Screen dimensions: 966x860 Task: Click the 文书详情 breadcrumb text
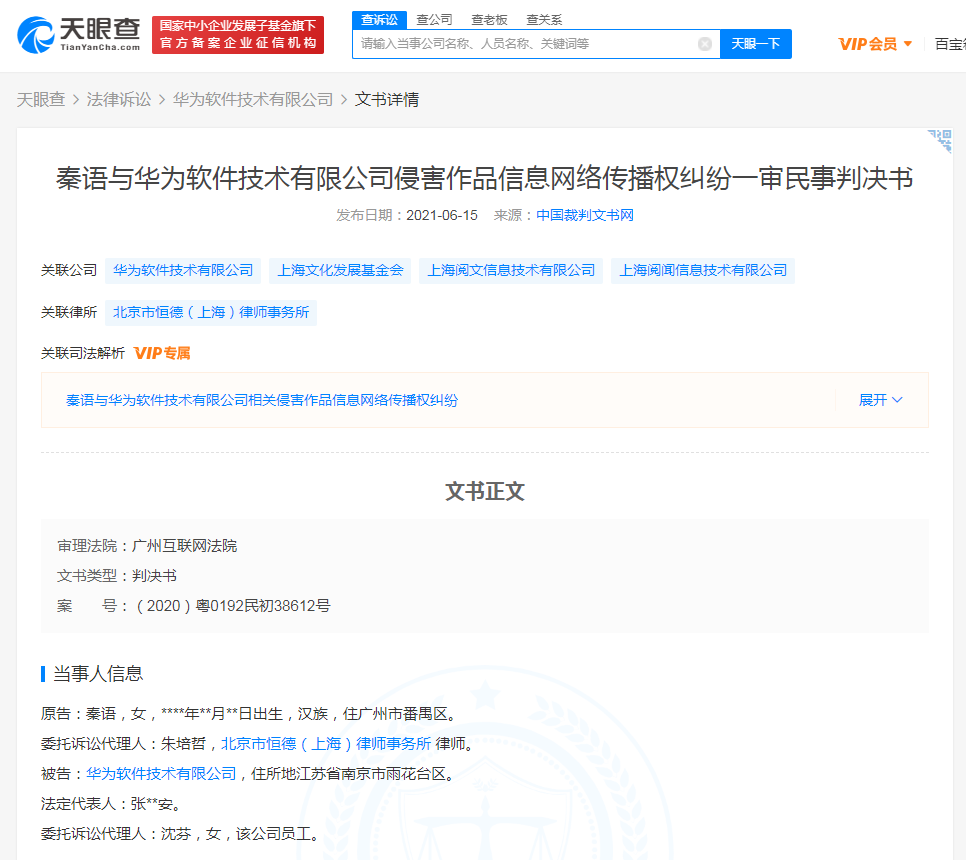tap(387, 99)
